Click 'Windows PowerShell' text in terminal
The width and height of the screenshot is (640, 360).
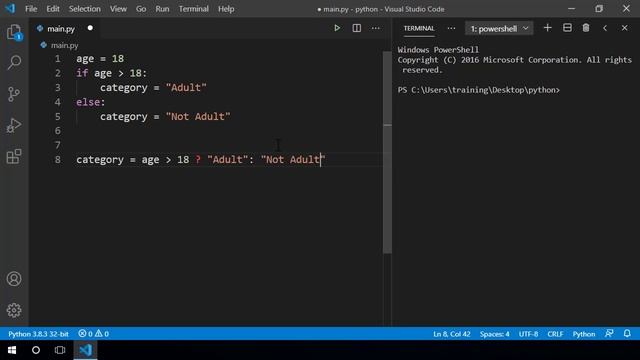[438, 50]
